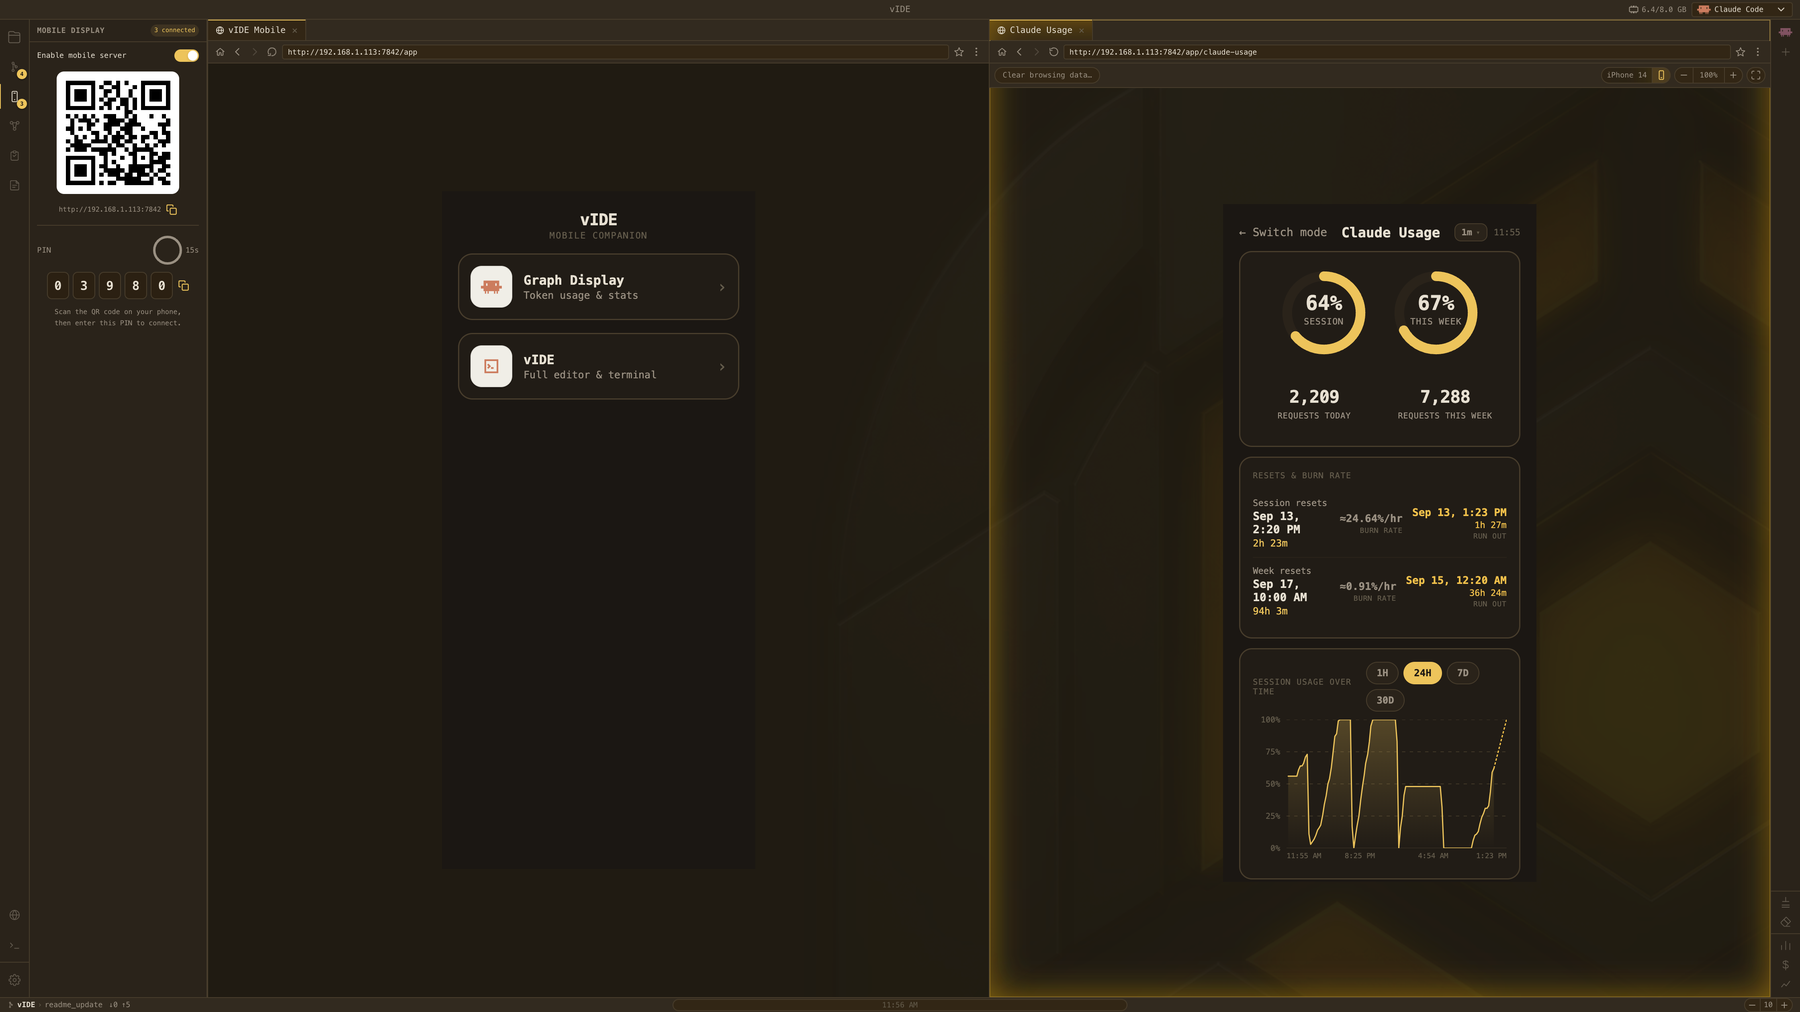Open the settings gear icon in sidebar
This screenshot has width=1800, height=1012.
tap(14, 980)
